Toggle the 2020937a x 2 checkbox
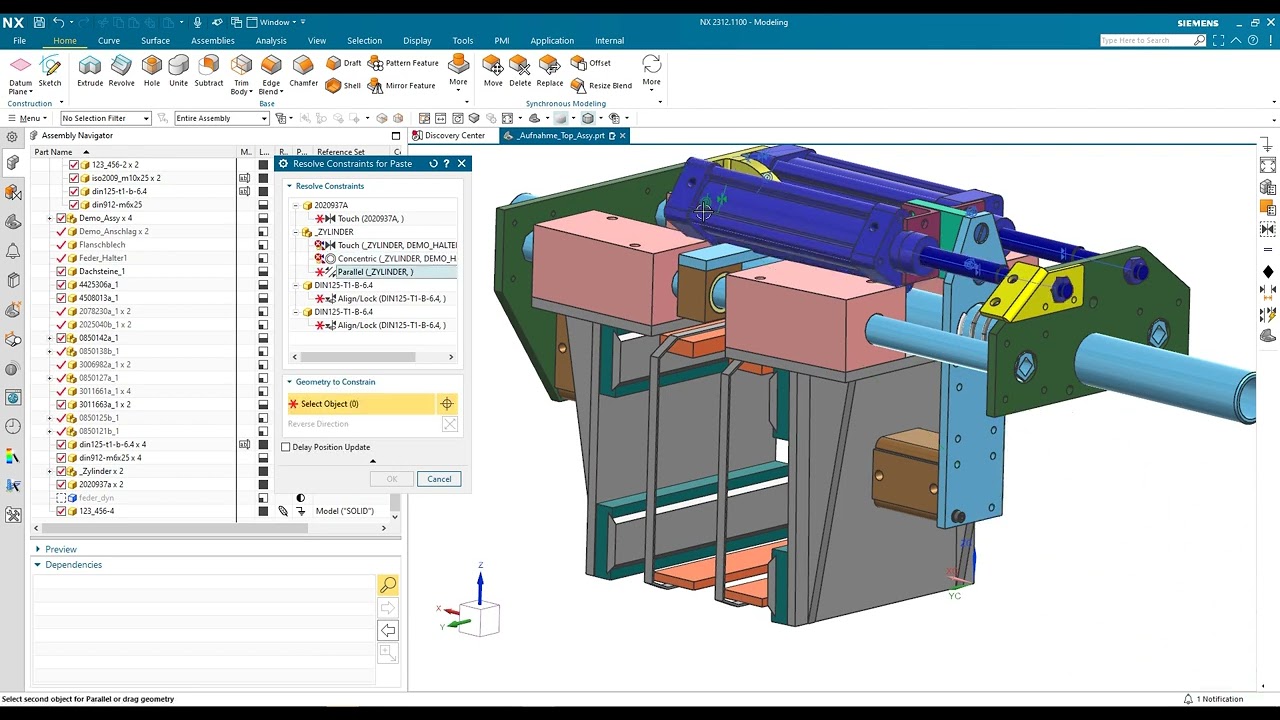The width and height of the screenshot is (1280, 720). point(61,485)
